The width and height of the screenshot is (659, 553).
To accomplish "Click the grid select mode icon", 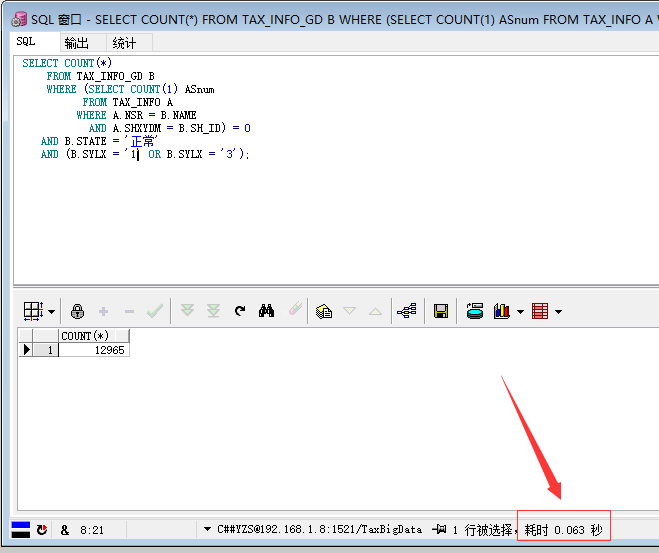I will pyautogui.click(x=33, y=311).
